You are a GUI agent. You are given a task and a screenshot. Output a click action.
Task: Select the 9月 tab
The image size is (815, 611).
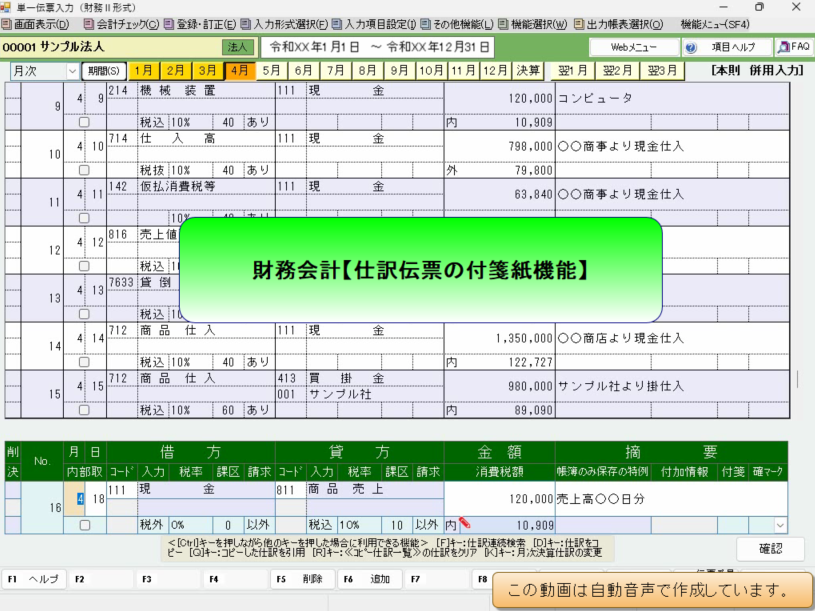399,71
